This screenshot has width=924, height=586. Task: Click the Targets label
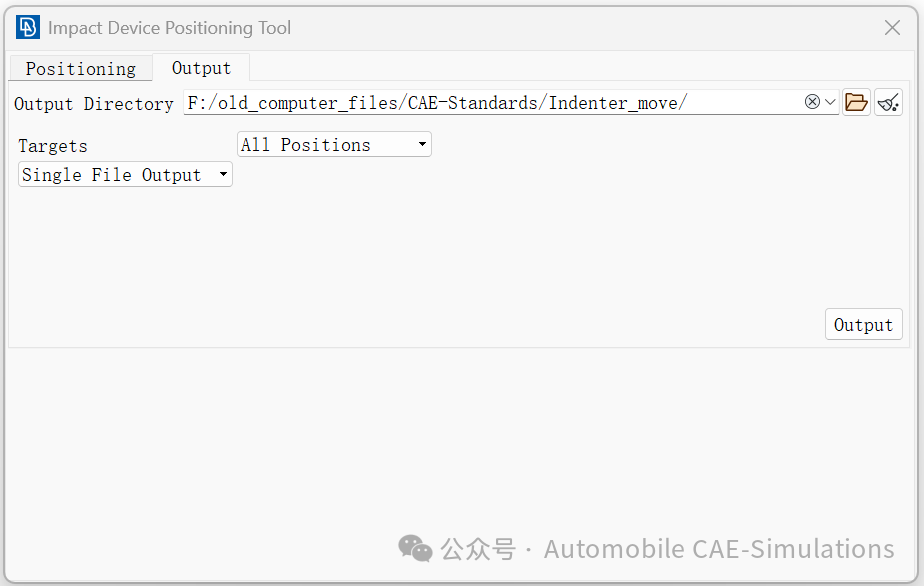52,146
